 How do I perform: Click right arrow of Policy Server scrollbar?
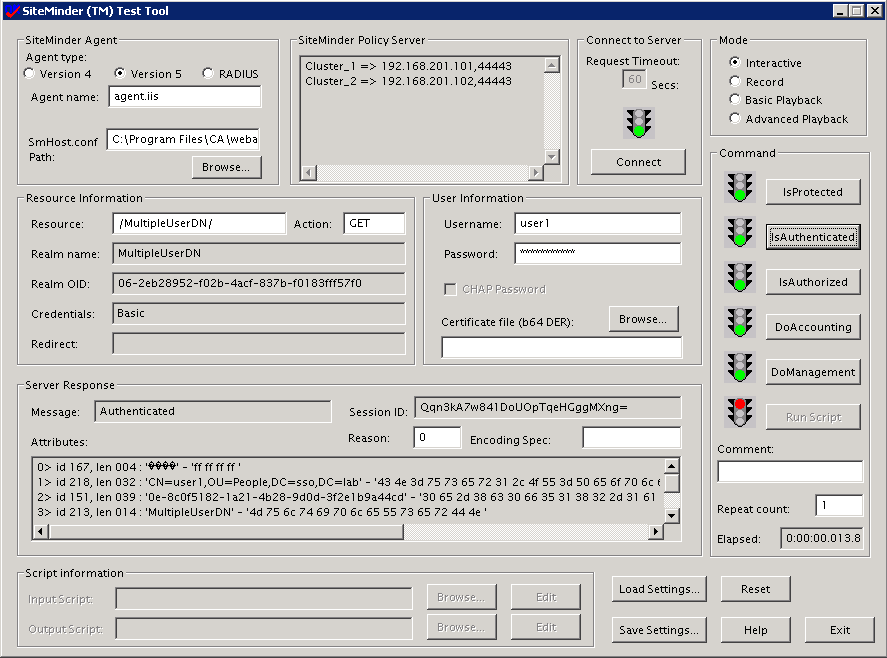pyautogui.click(x=536, y=172)
